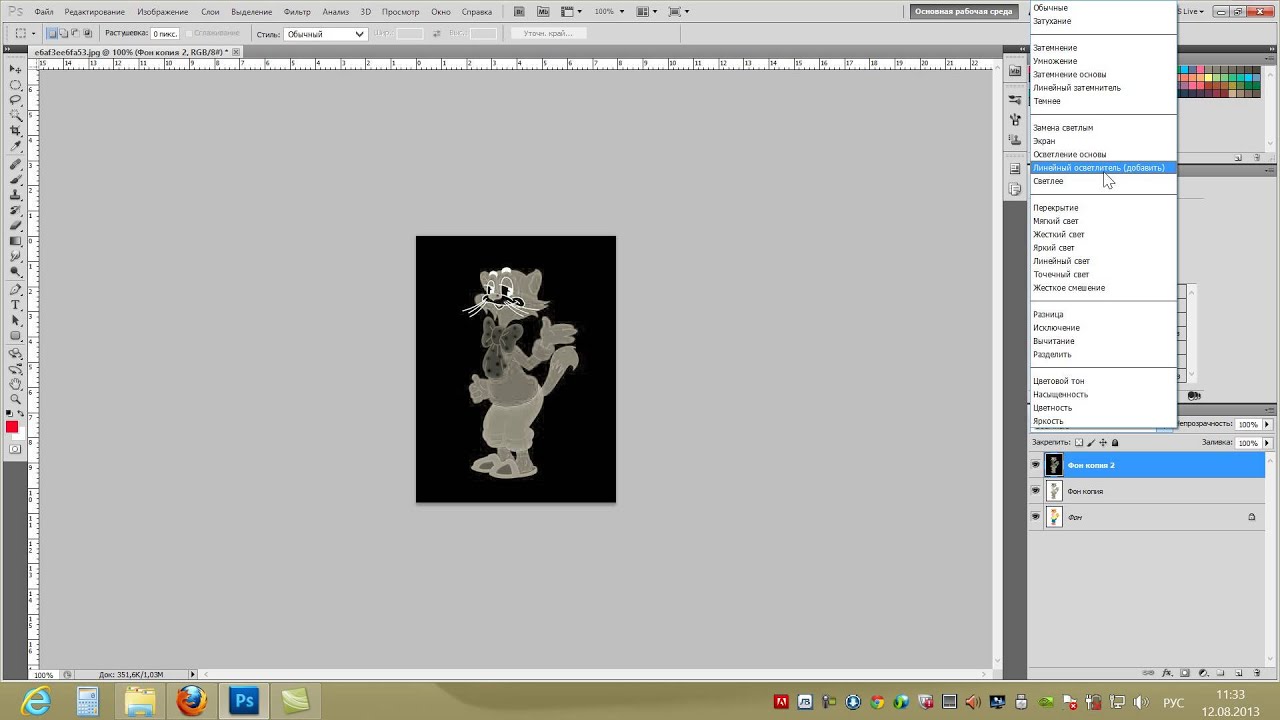Select the Gradient tool

pos(16,241)
